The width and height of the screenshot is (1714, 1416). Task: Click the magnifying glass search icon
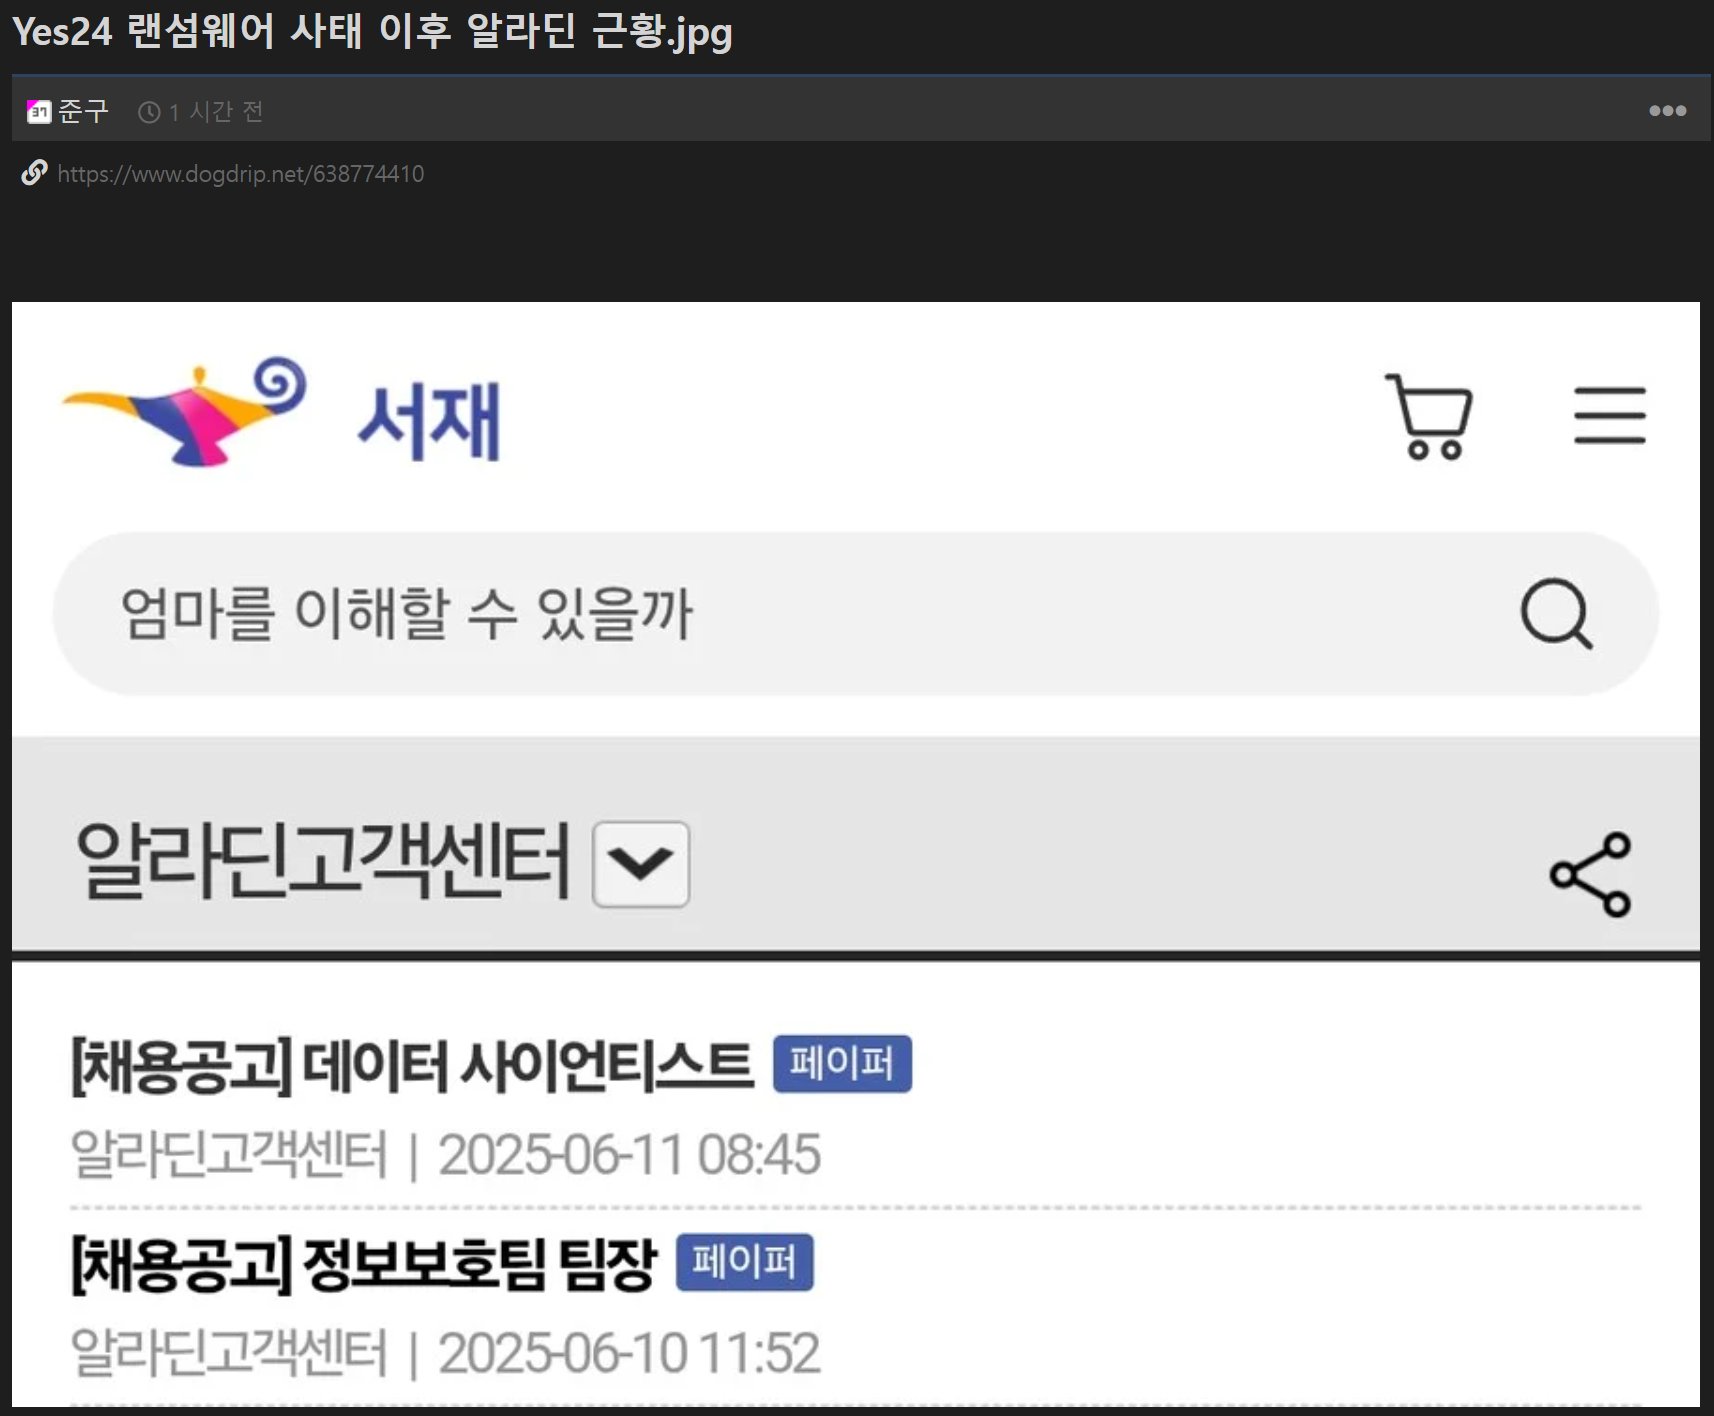tap(1556, 613)
